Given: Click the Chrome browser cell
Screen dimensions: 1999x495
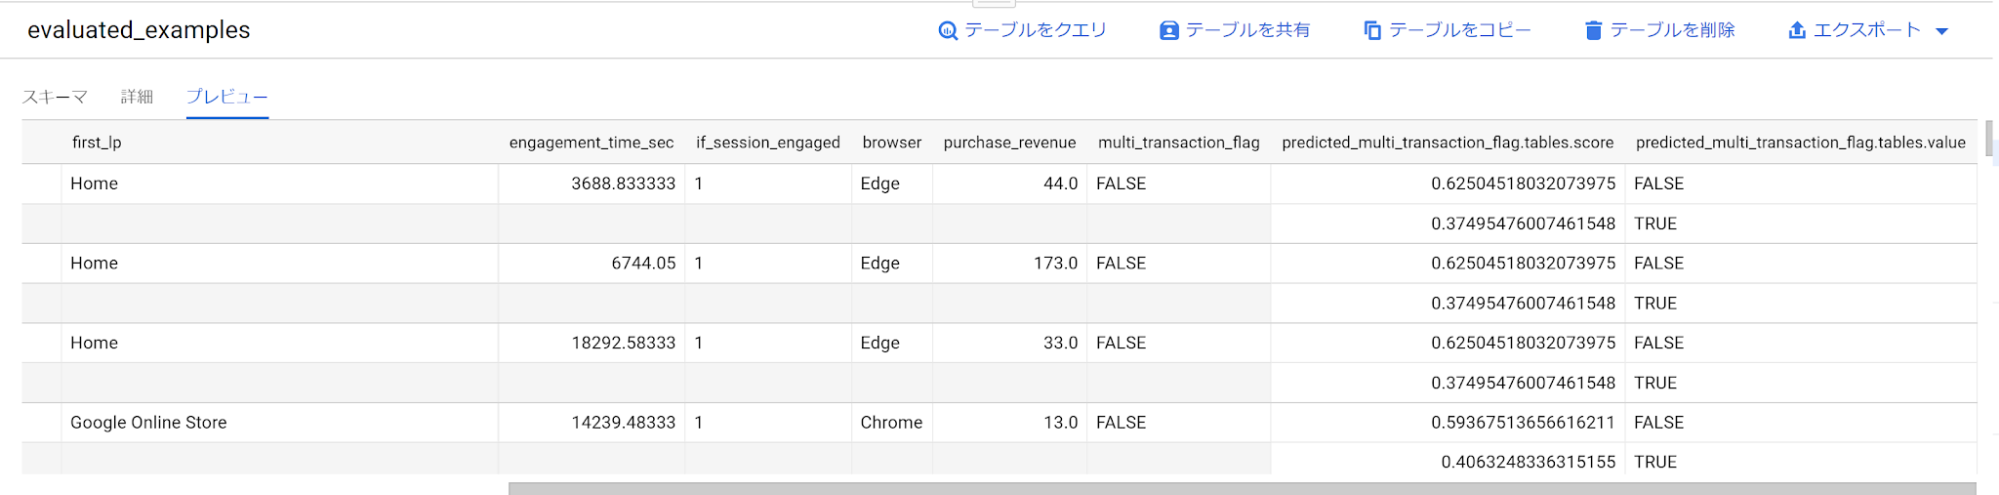Looking at the screenshot, I should [891, 422].
